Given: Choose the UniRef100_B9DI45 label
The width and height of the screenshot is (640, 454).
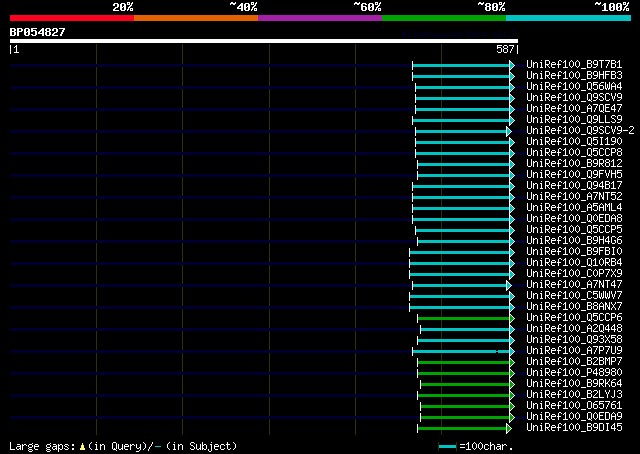Looking at the screenshot, I should click(x=574, y=428).
